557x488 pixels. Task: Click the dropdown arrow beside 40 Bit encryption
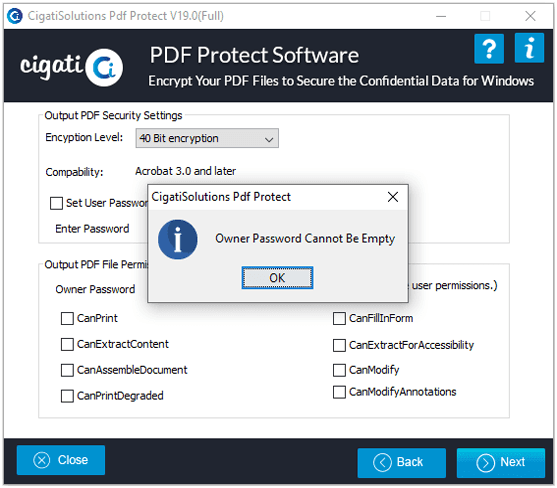coord(269,139)
